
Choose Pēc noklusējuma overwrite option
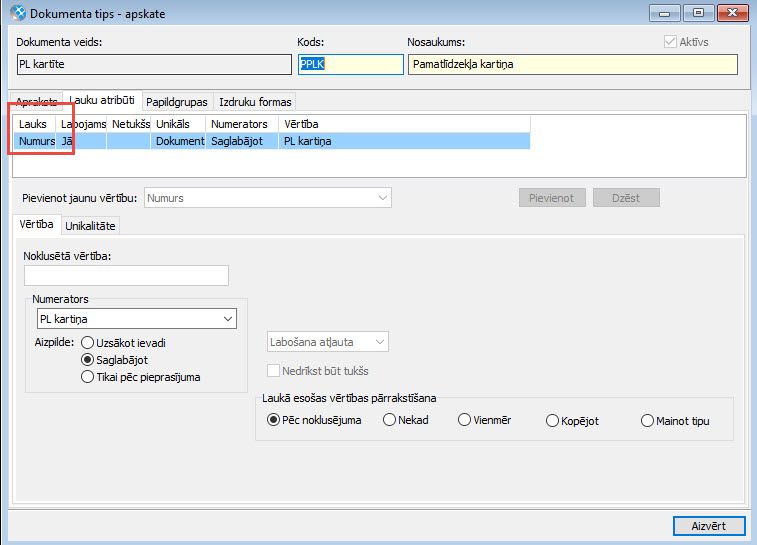273,420
